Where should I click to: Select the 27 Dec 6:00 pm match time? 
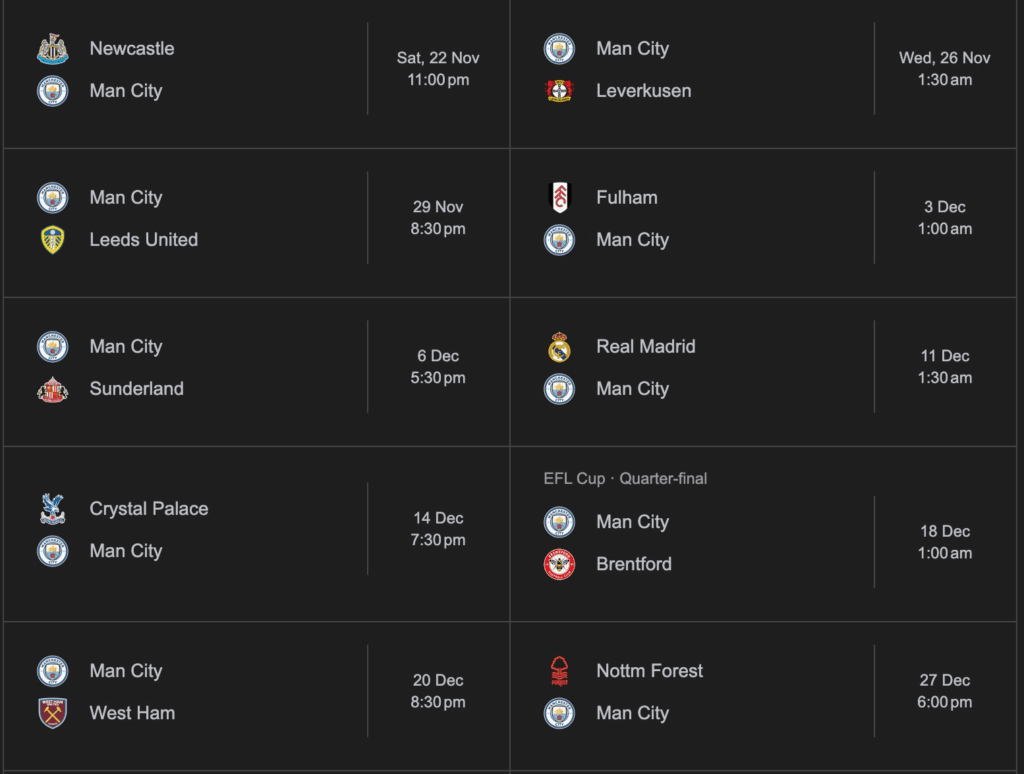(944, 691)
